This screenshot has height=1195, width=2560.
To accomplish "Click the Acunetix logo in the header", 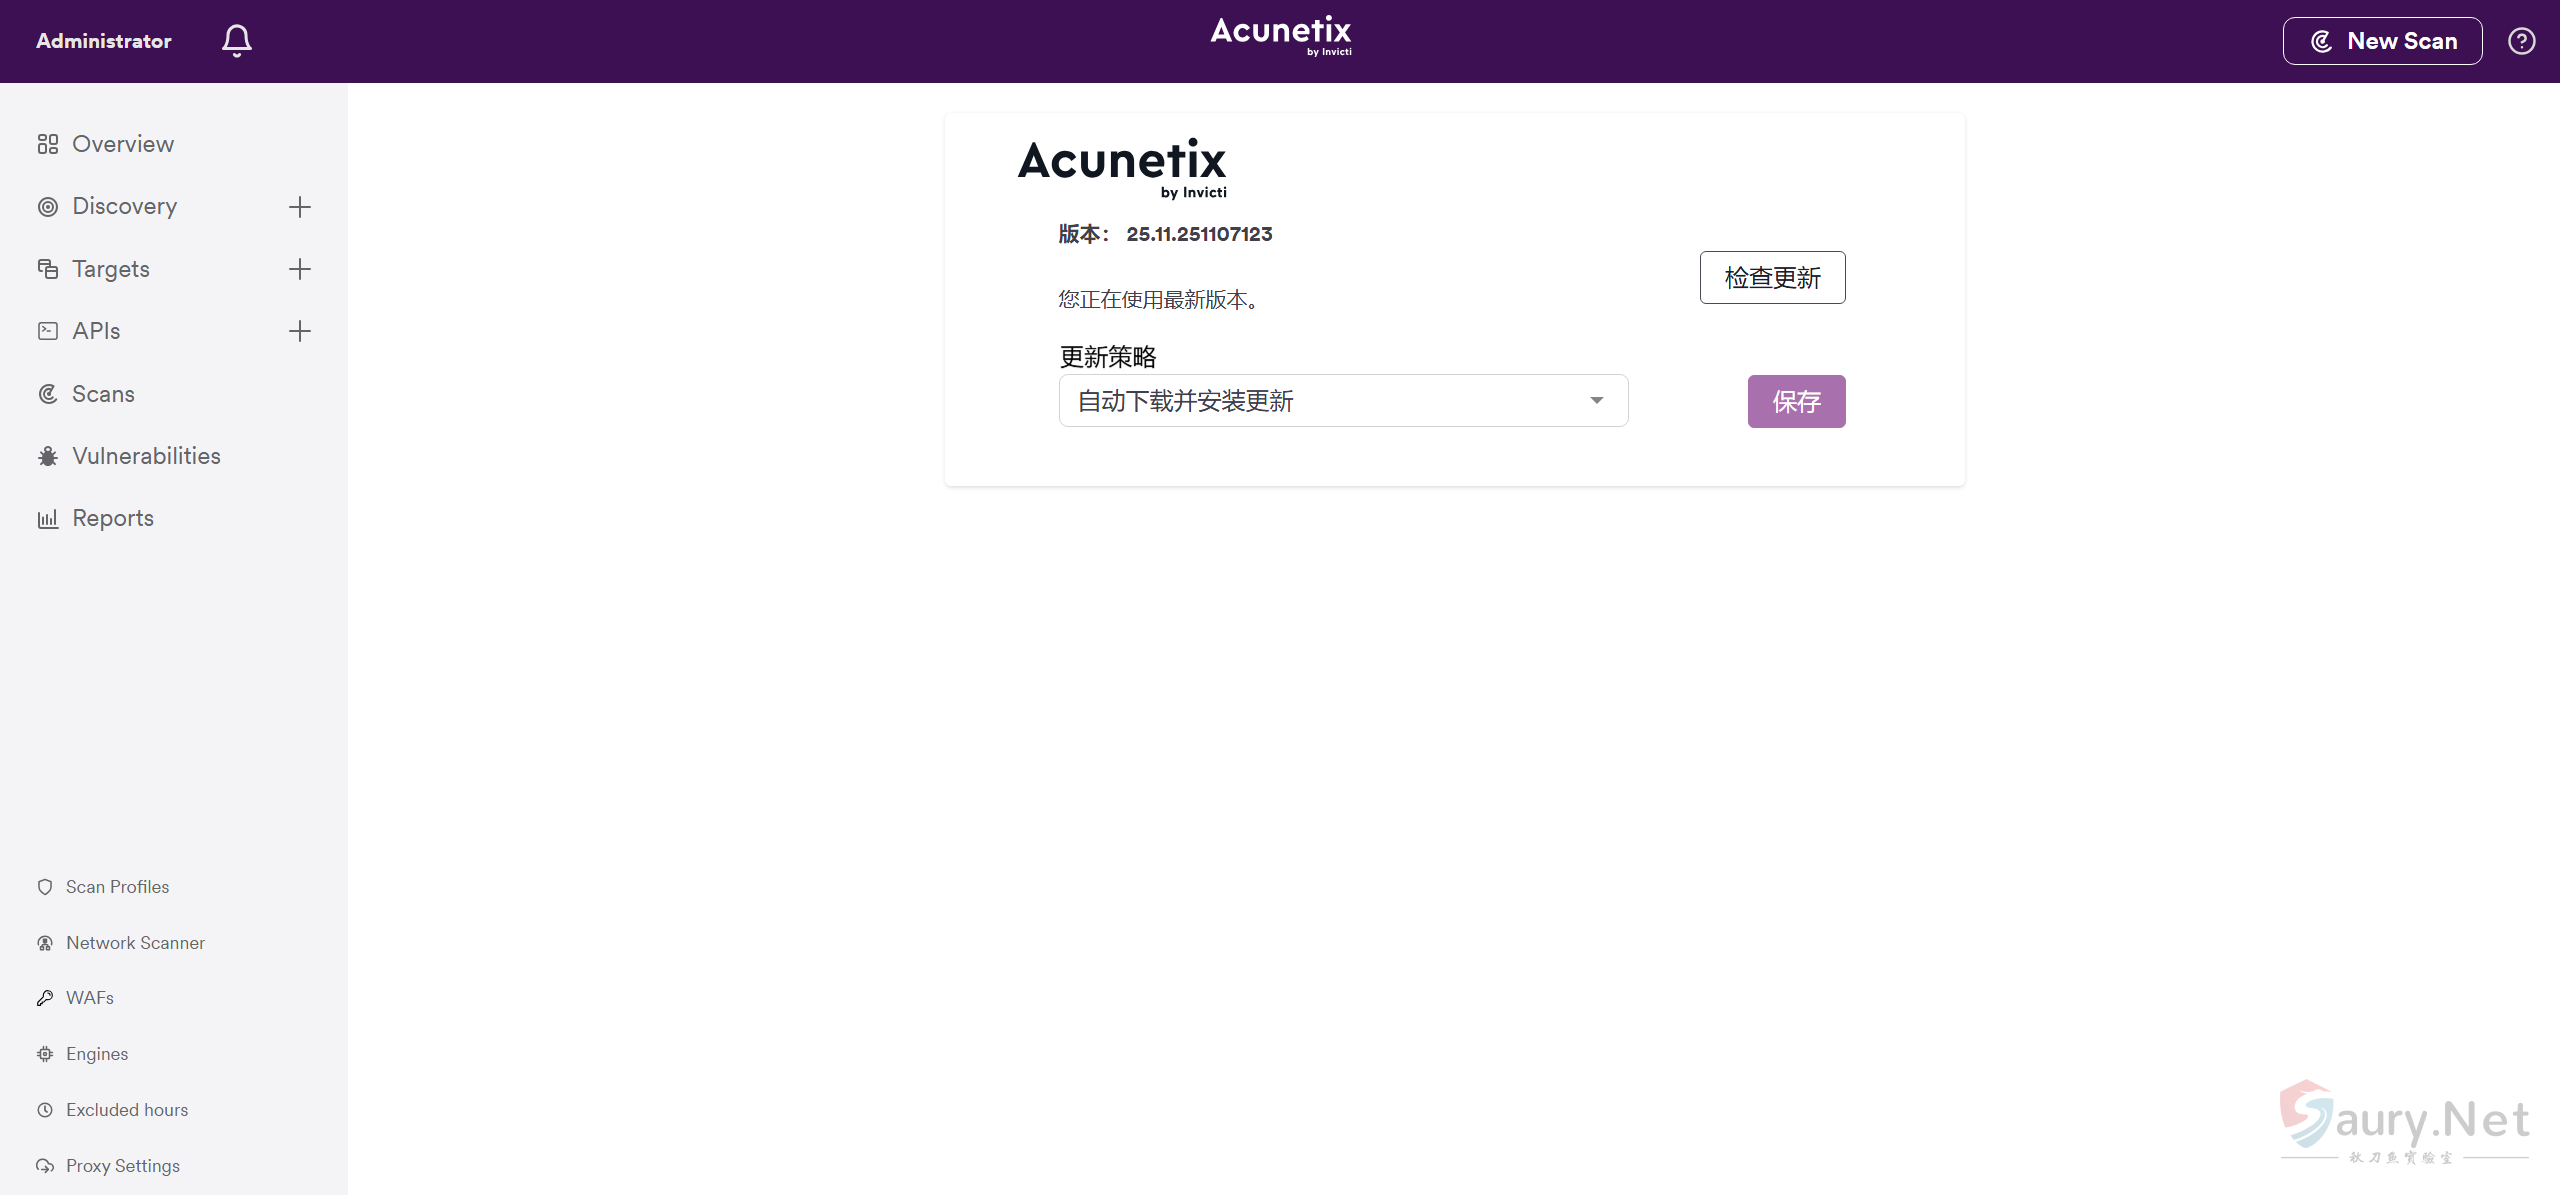I will pyautogui.click(x=1280, y=36).
